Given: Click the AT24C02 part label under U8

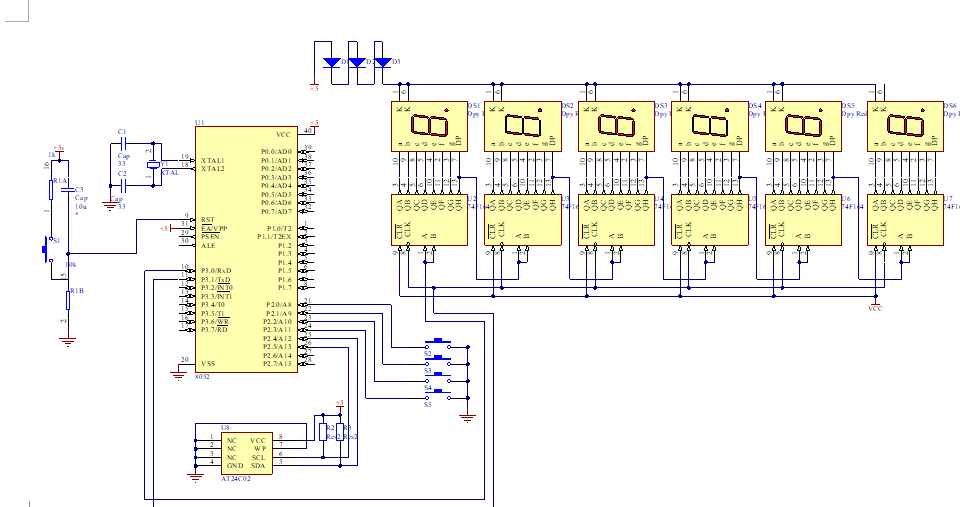Looking at the screenshot, I should tap(236, 479).
